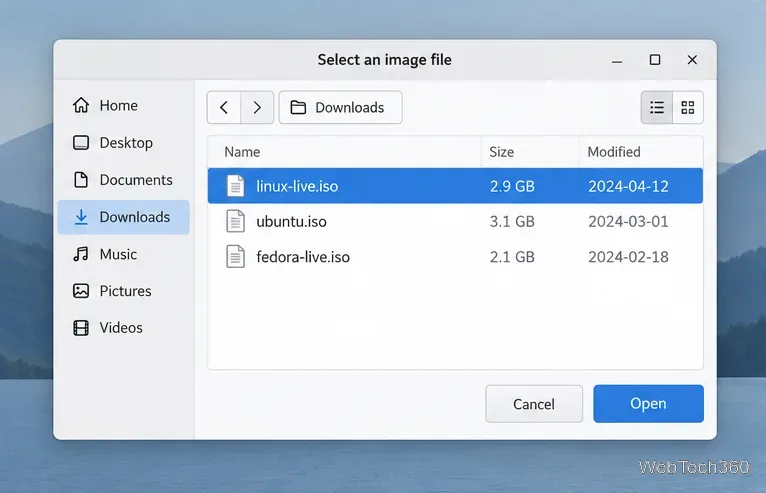
Task: Click the Home icon in sidebar
Action: click(81, 105)
